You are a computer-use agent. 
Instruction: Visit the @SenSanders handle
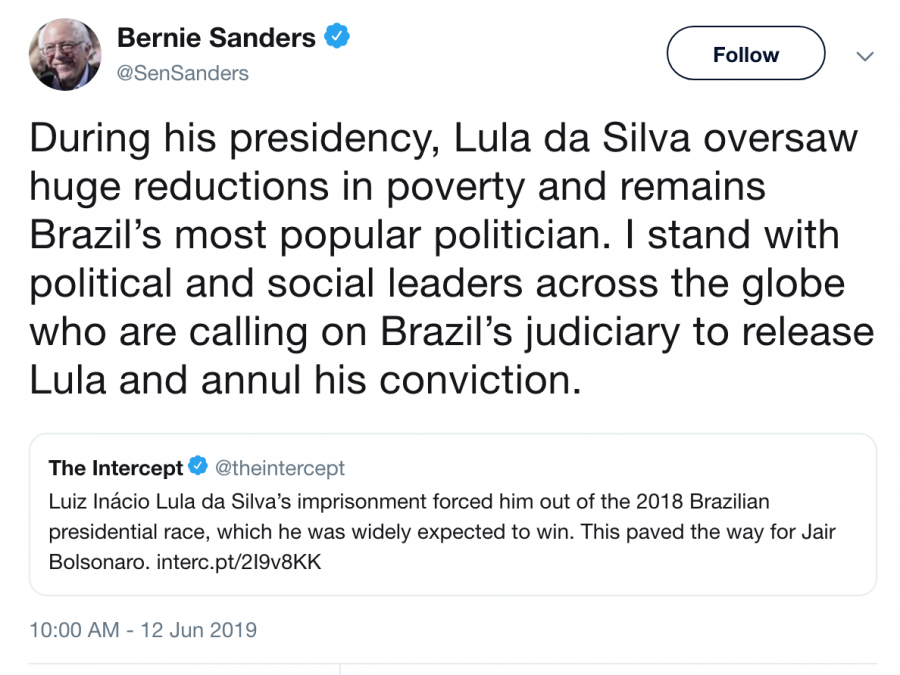pos(183,73)
